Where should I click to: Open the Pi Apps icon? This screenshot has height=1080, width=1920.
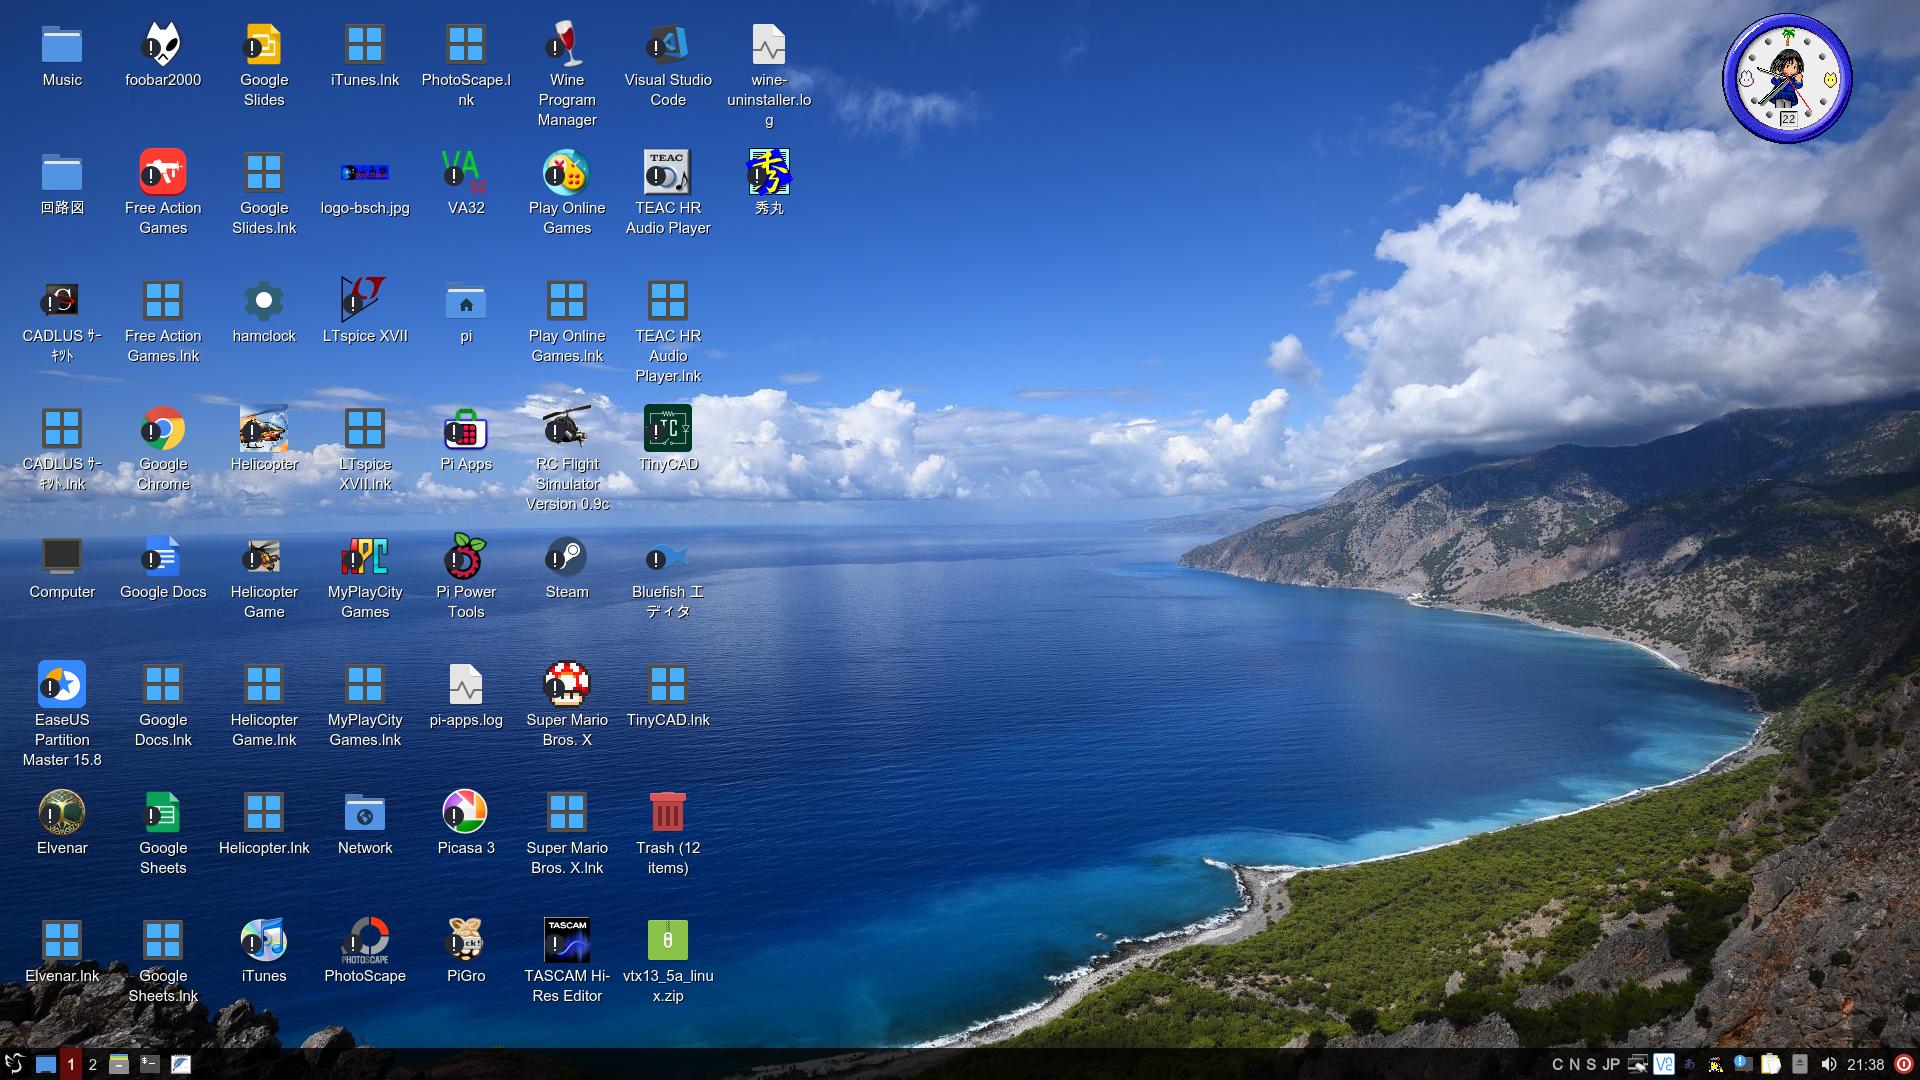(466, 429)
